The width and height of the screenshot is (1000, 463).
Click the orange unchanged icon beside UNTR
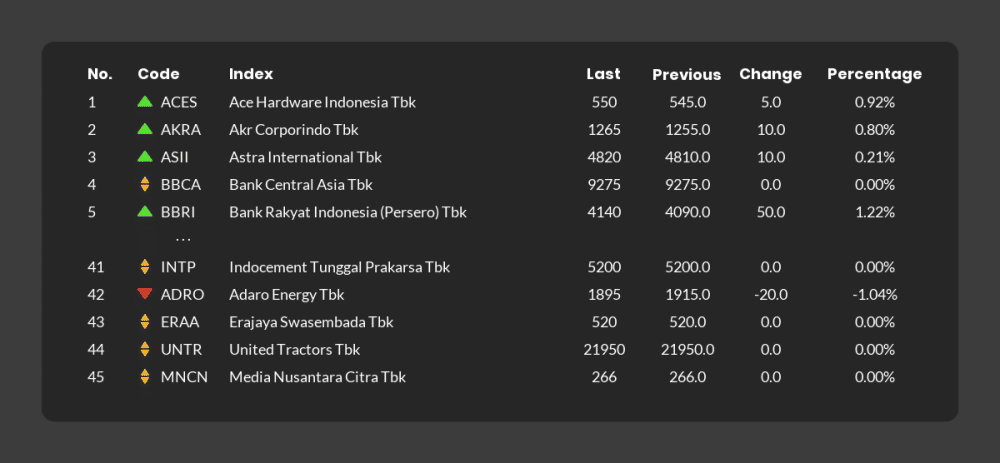click(145, 349)
